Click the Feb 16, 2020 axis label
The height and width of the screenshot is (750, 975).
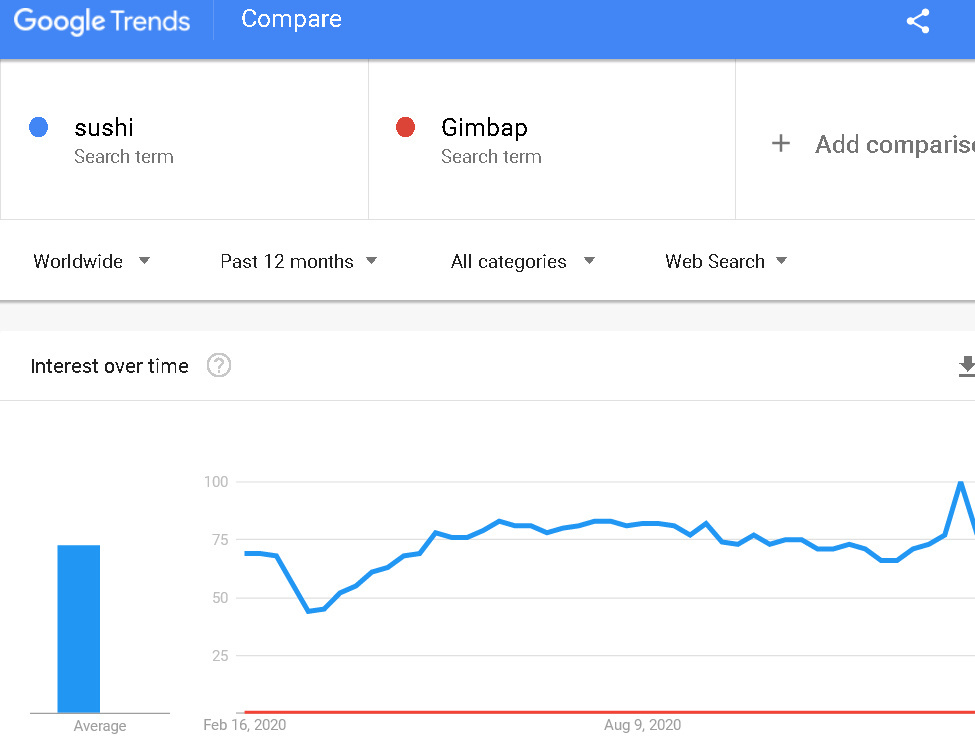[x=244, y=724]
